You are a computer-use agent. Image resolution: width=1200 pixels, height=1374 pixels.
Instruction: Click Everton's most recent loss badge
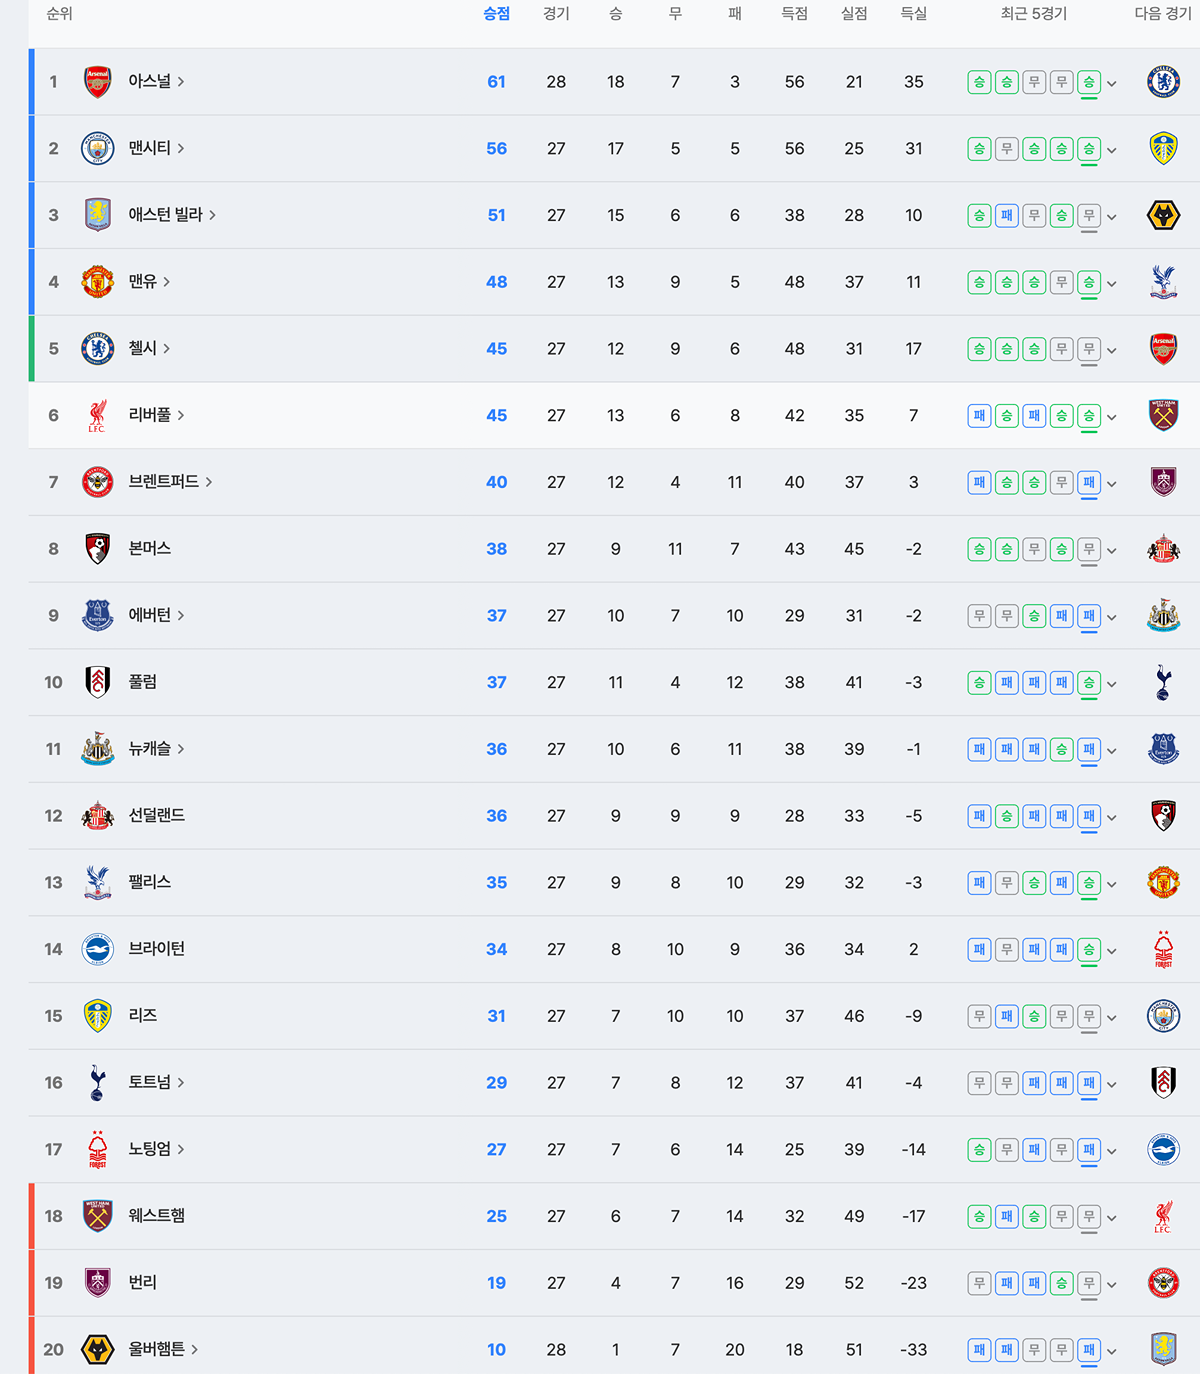pyautogui.click(x=1089, y=616)
